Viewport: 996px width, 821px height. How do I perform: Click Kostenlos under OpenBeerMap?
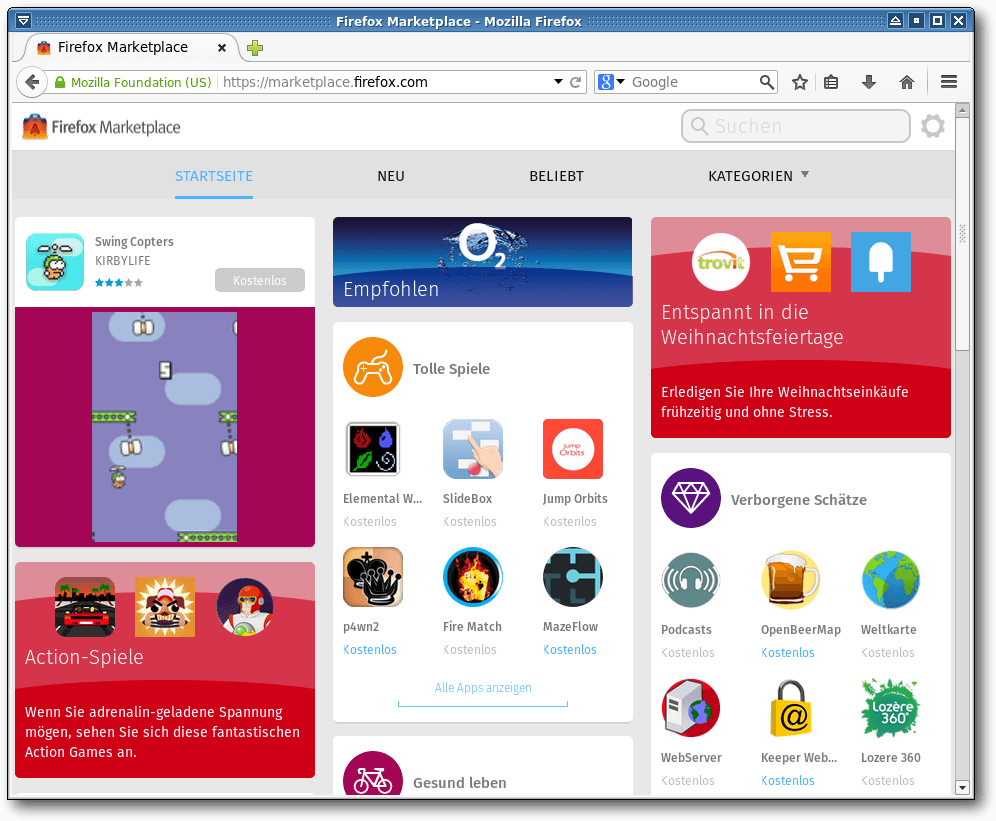(788, 653)
